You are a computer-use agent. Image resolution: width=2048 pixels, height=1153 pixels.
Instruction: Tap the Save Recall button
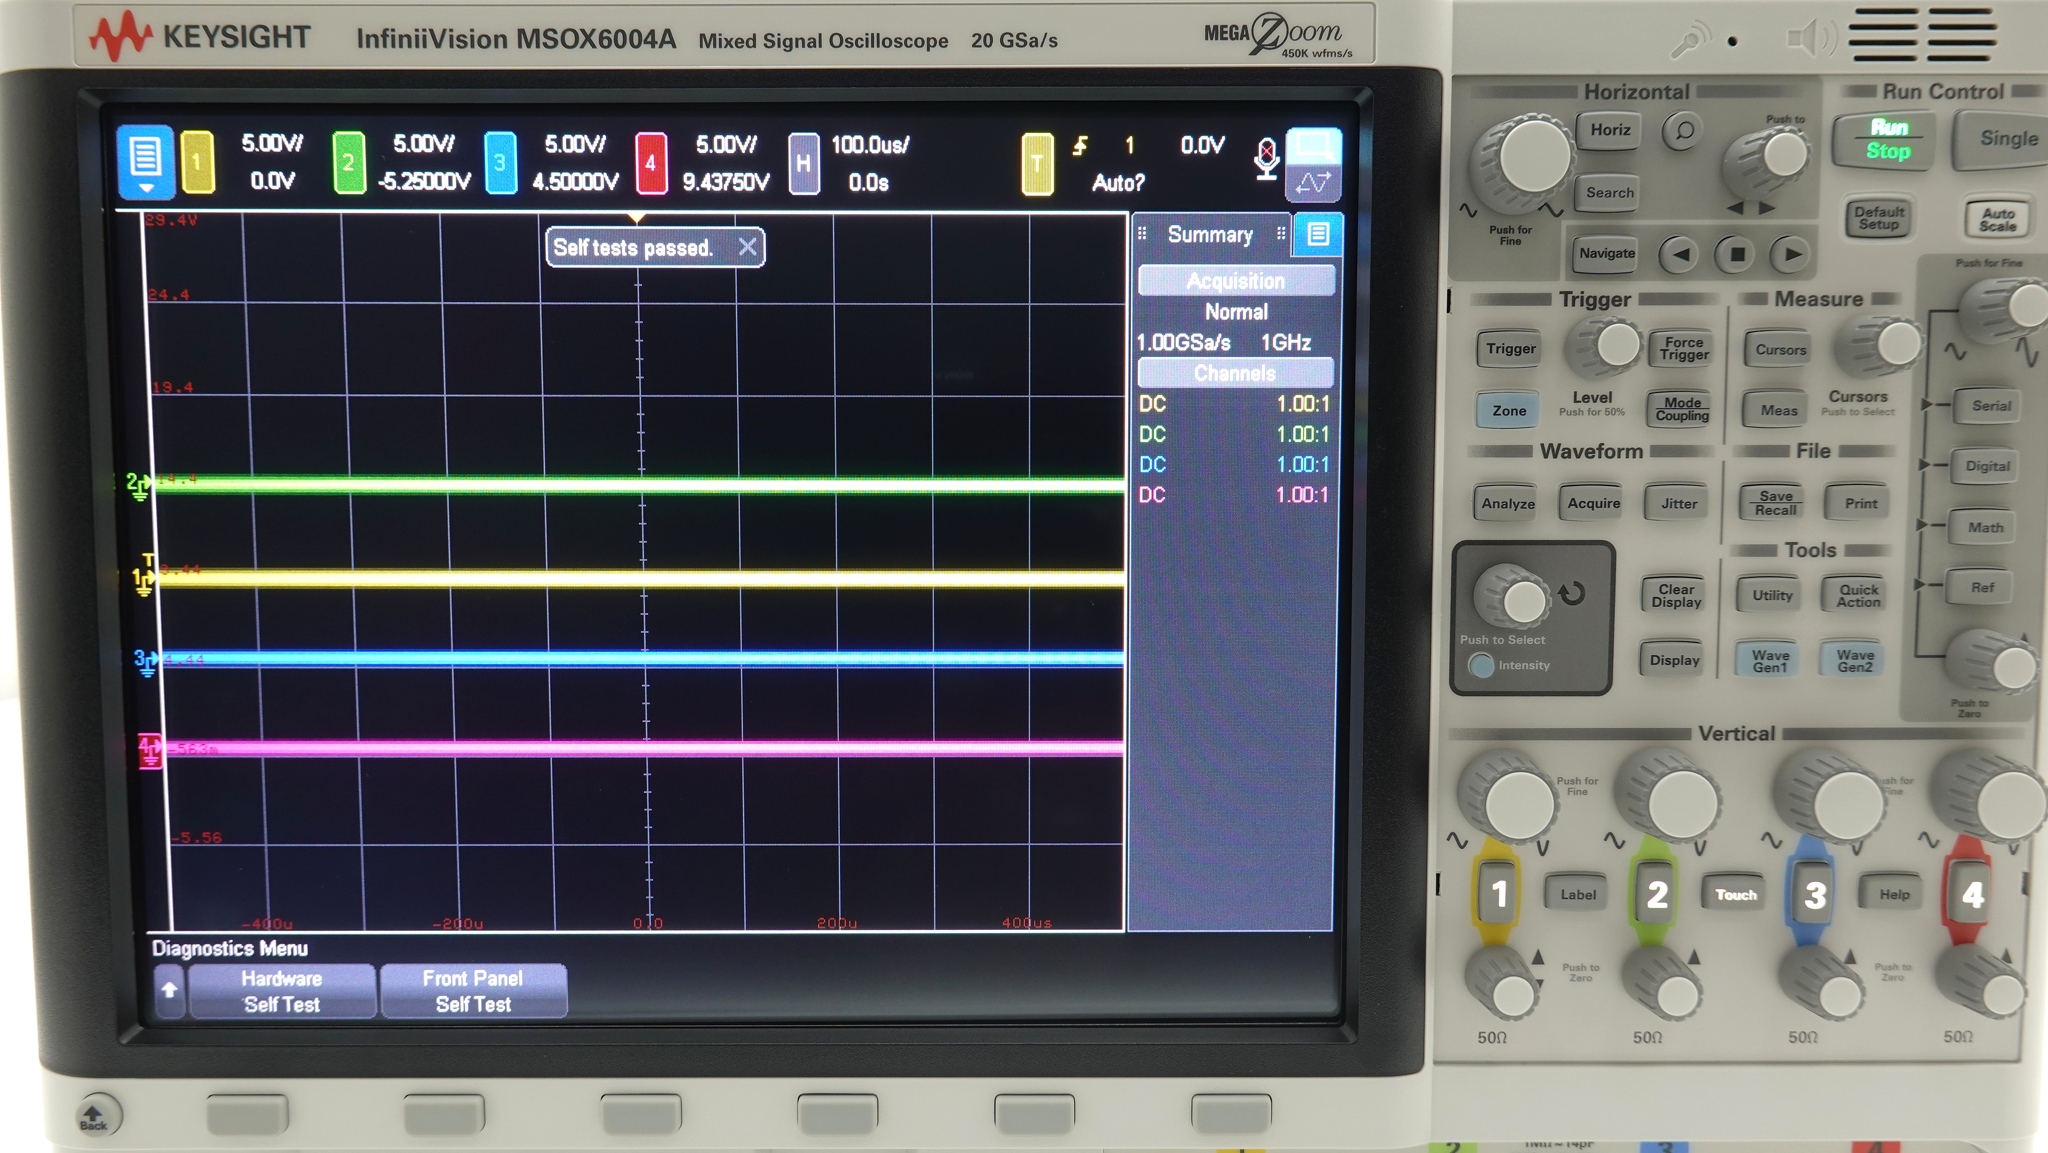pyautogui.click(x=1775, y=503)
